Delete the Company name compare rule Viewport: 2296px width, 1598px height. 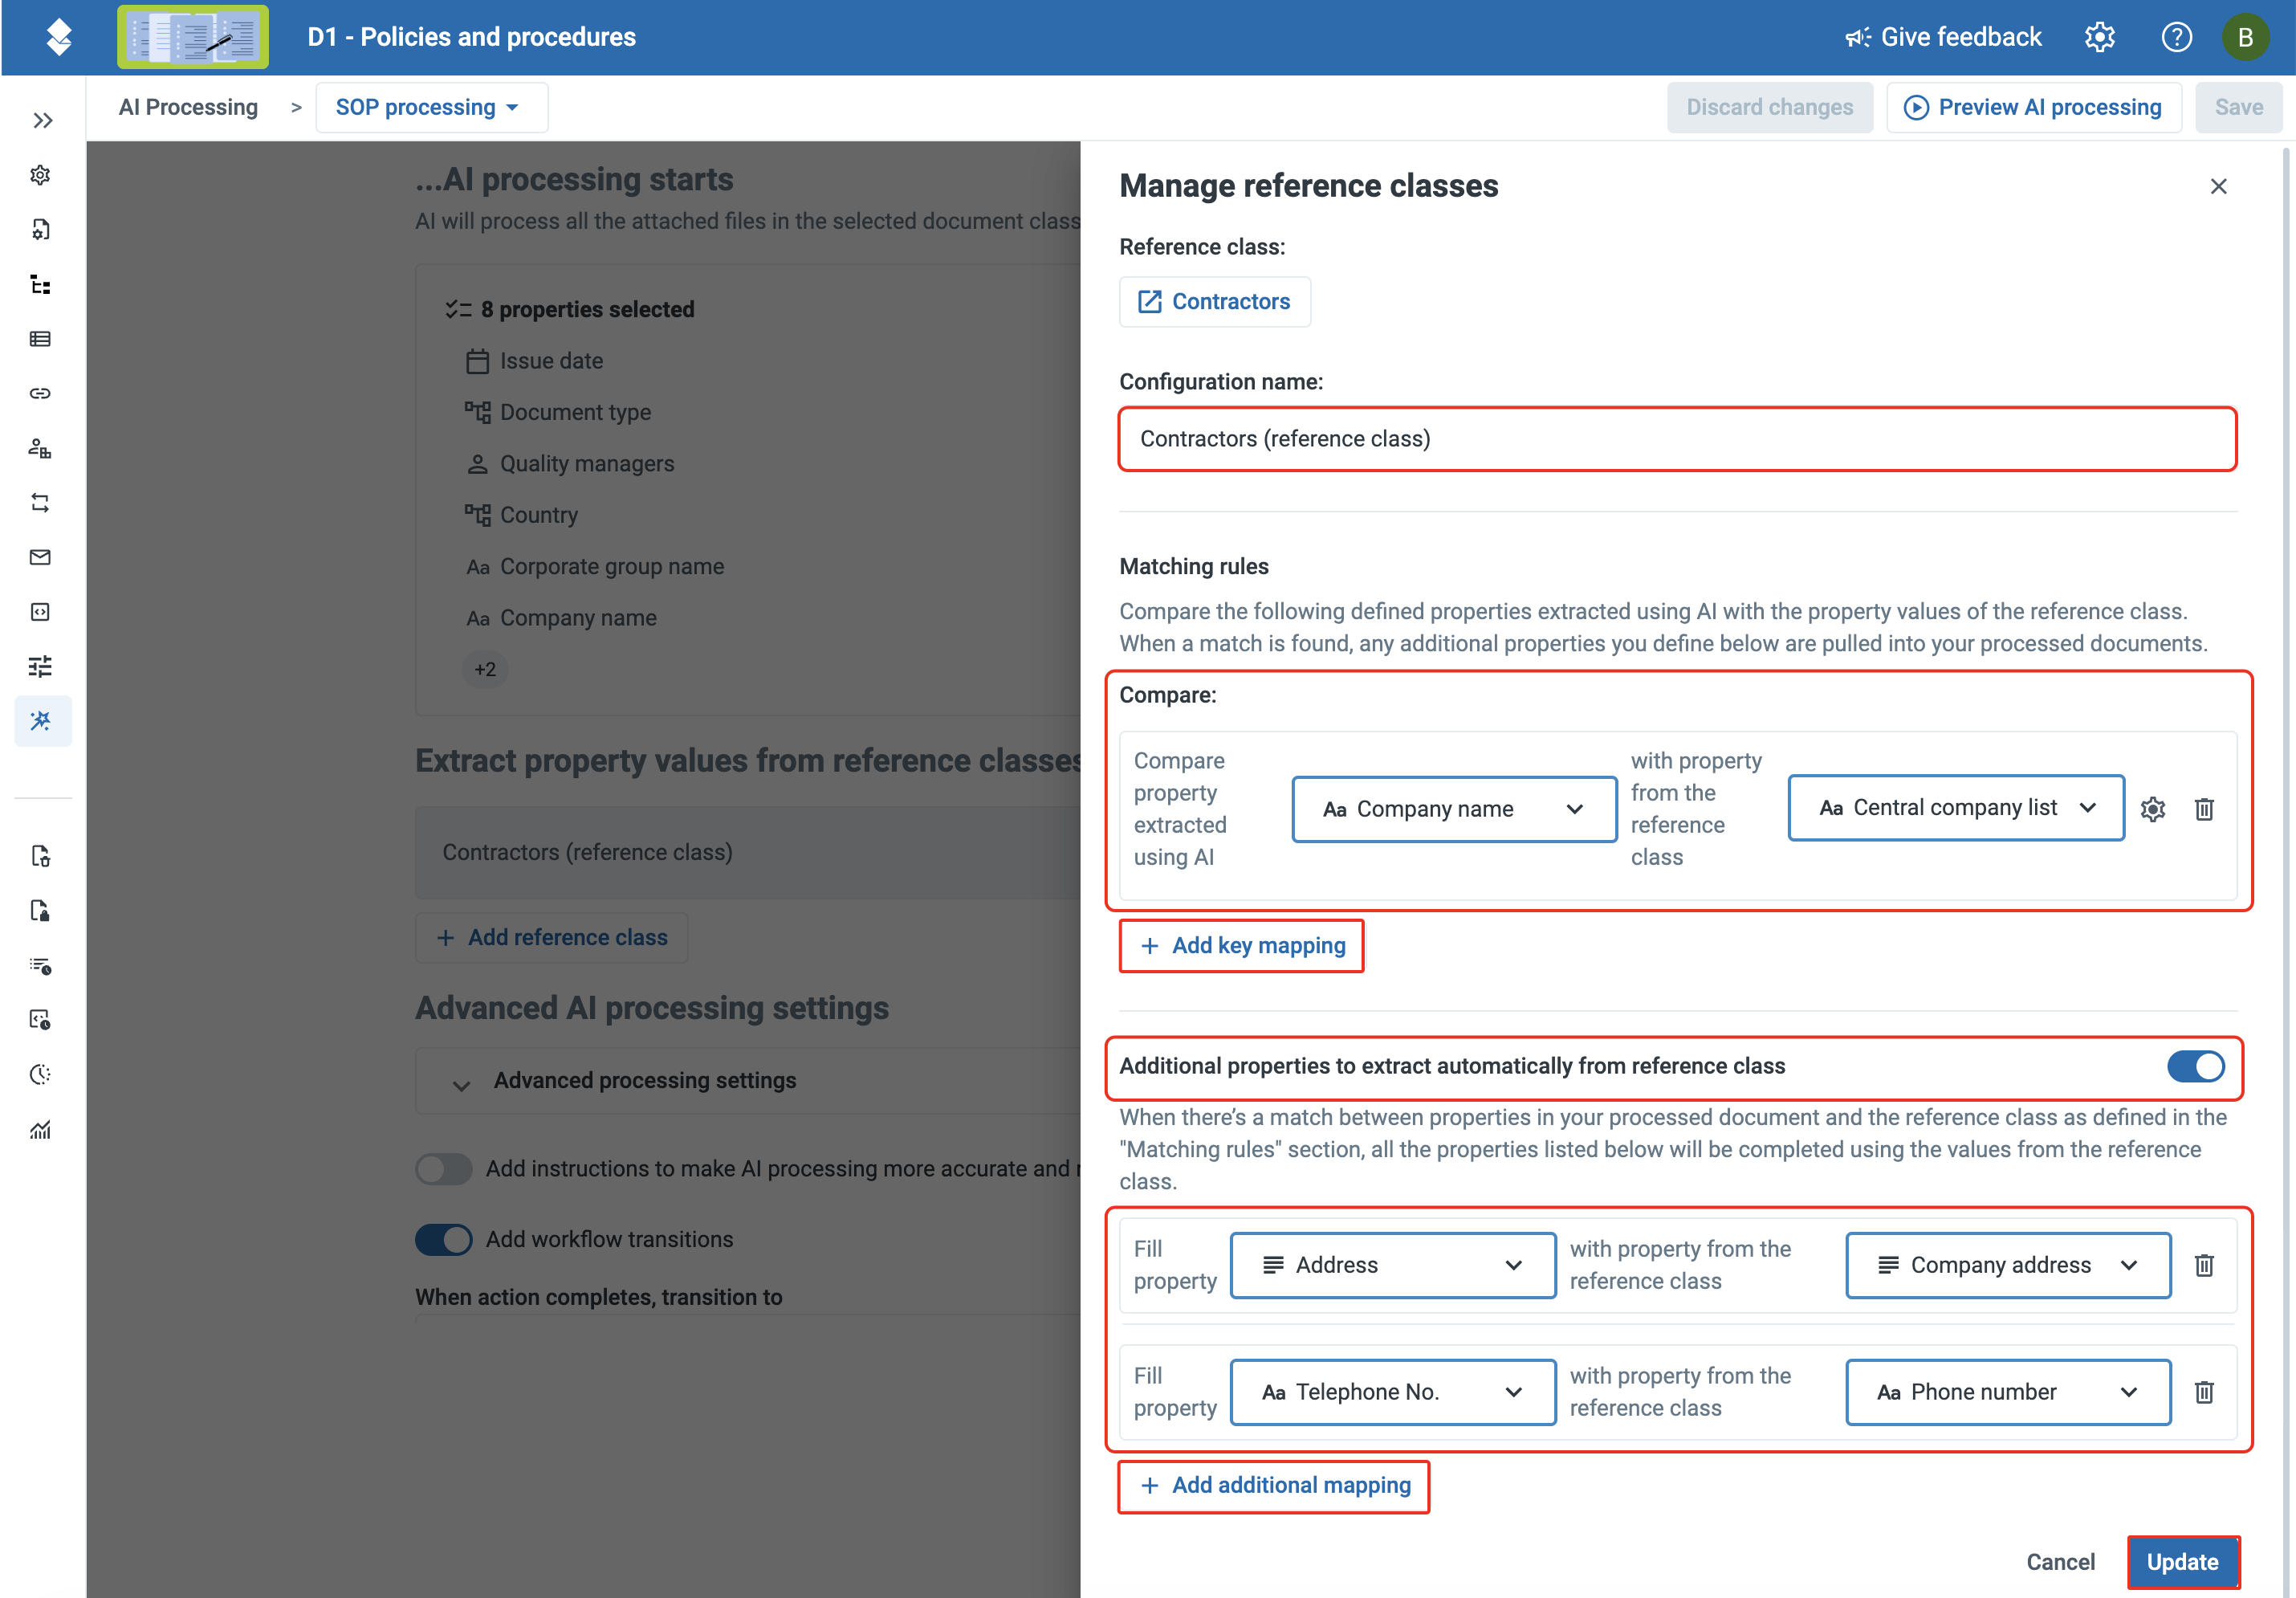pyautogui.click(x=2204, y=809)
